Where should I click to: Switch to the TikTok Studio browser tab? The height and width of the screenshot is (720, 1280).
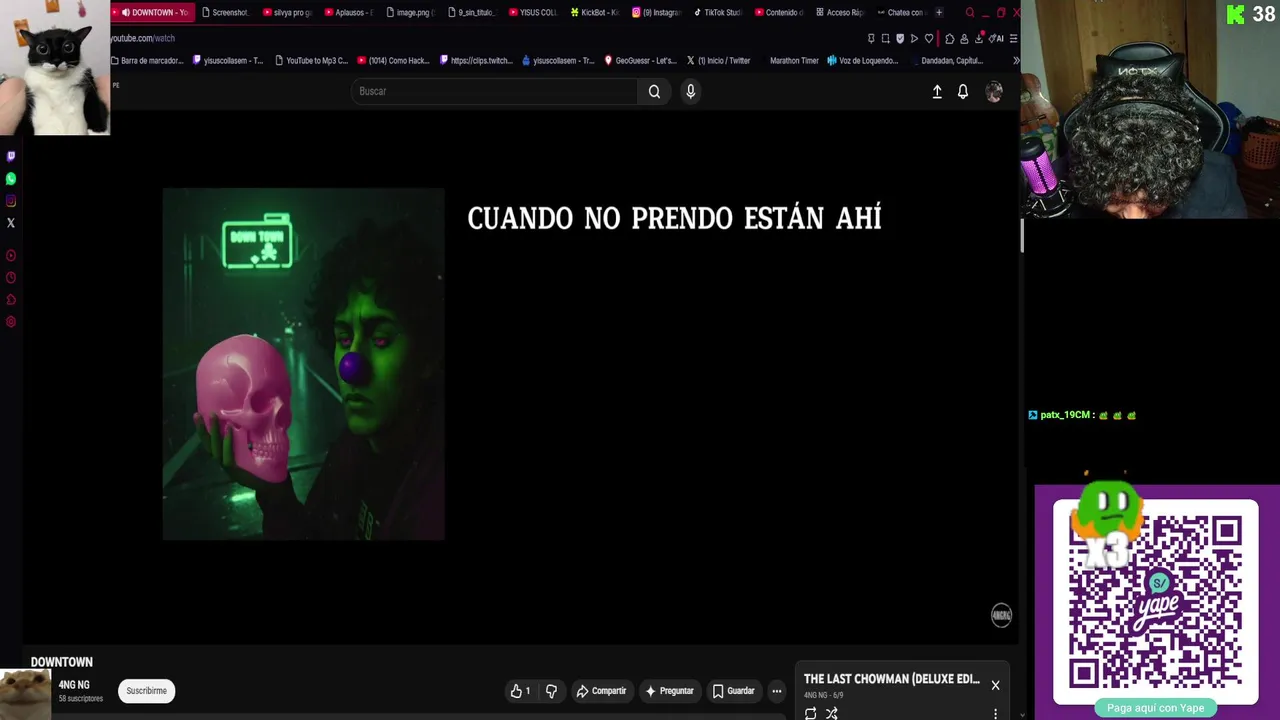click(x=716, y=12)
